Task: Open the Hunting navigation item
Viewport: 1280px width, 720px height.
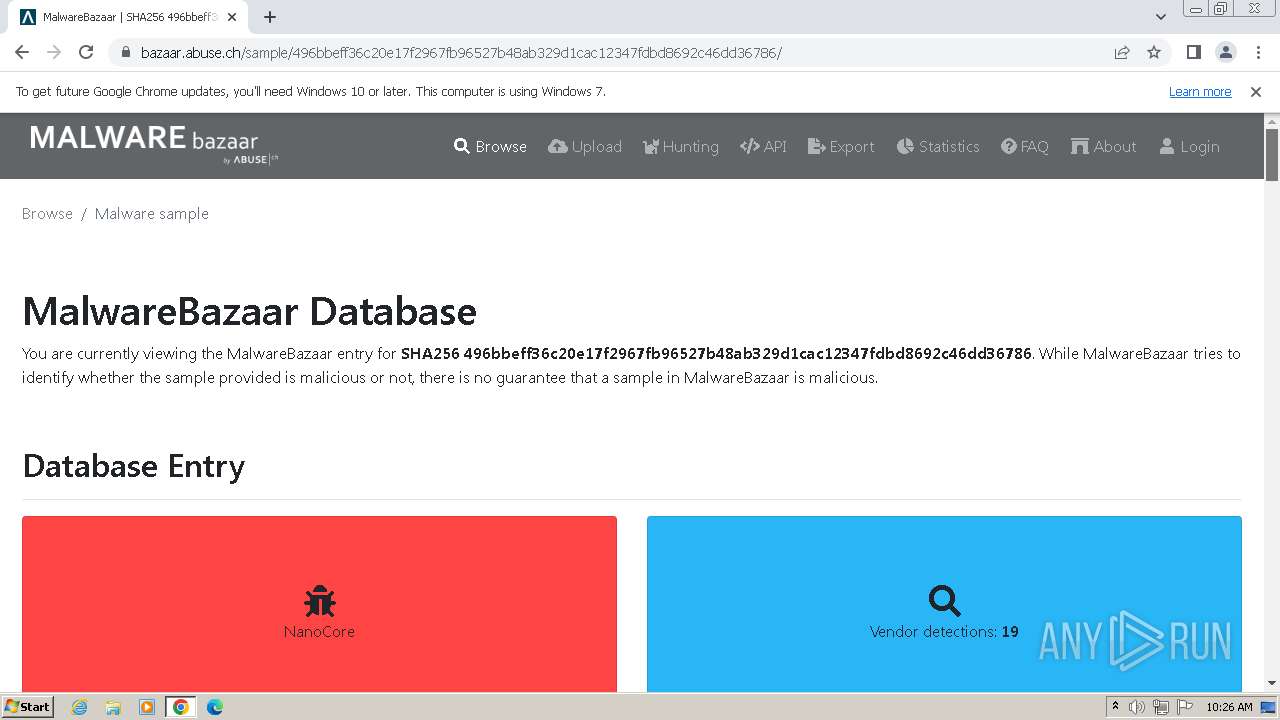Action: (680, 146)
